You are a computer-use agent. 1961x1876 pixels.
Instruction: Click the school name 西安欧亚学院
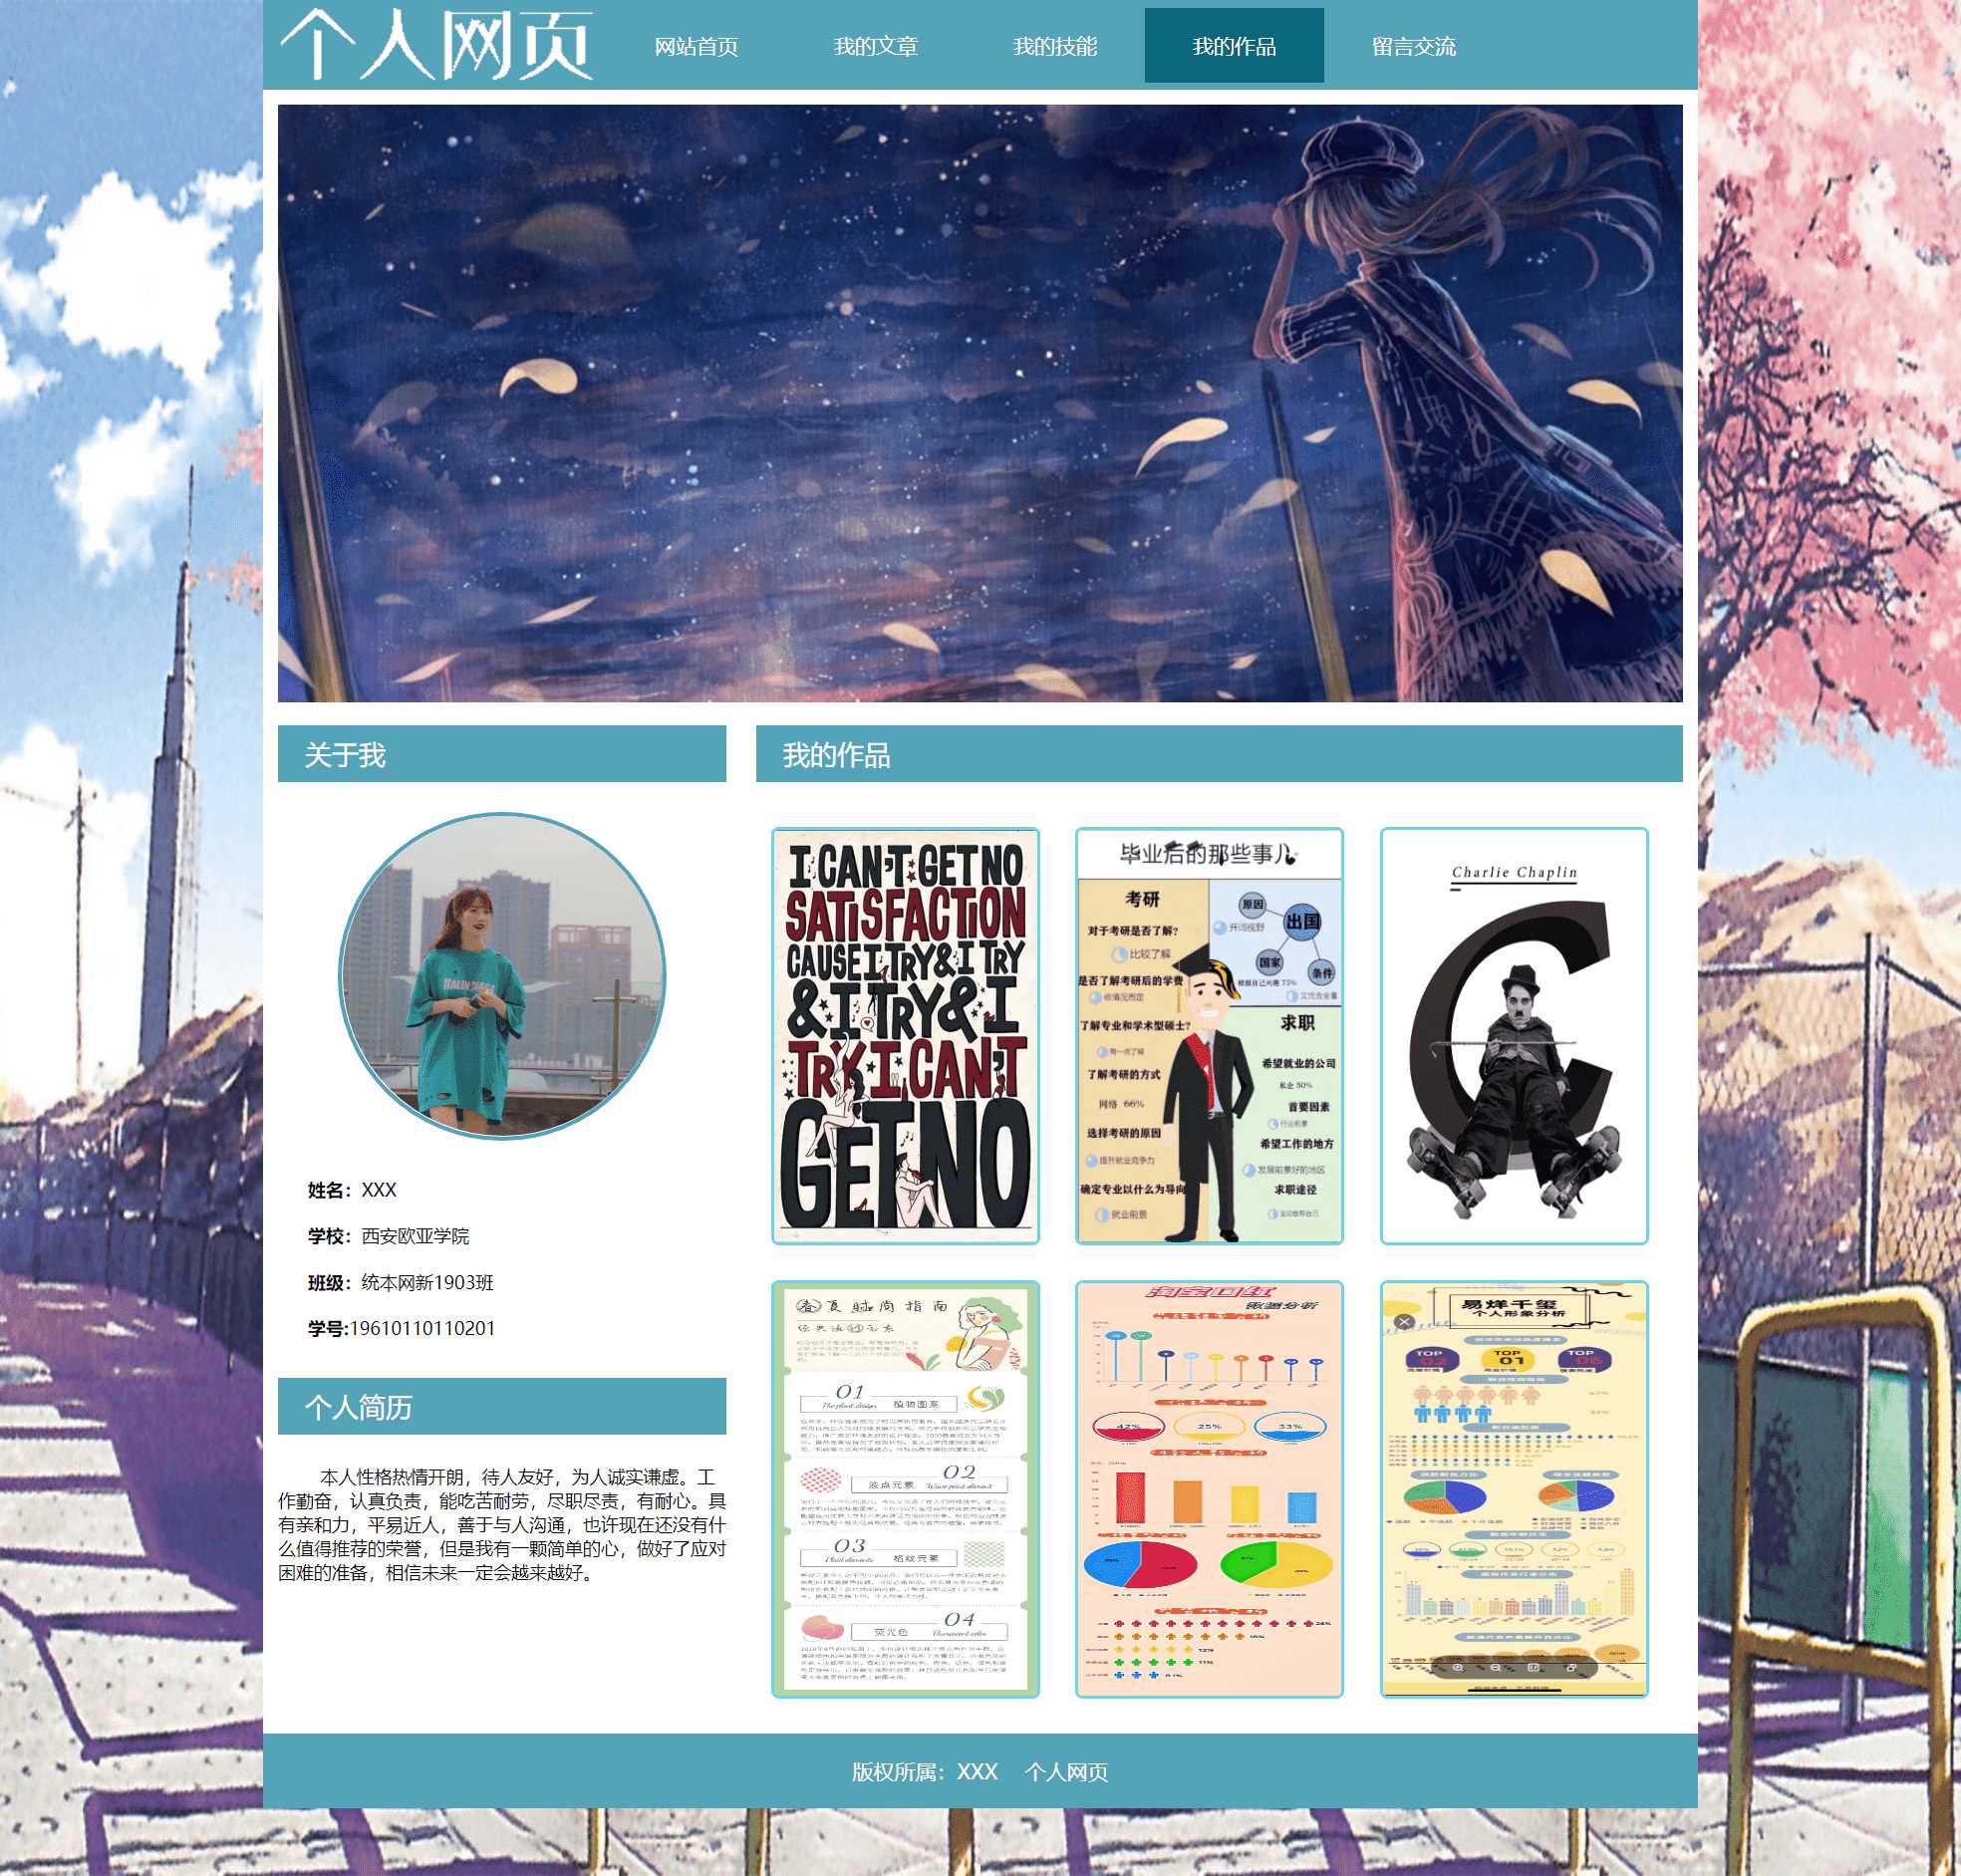[x=414, y=1235]
